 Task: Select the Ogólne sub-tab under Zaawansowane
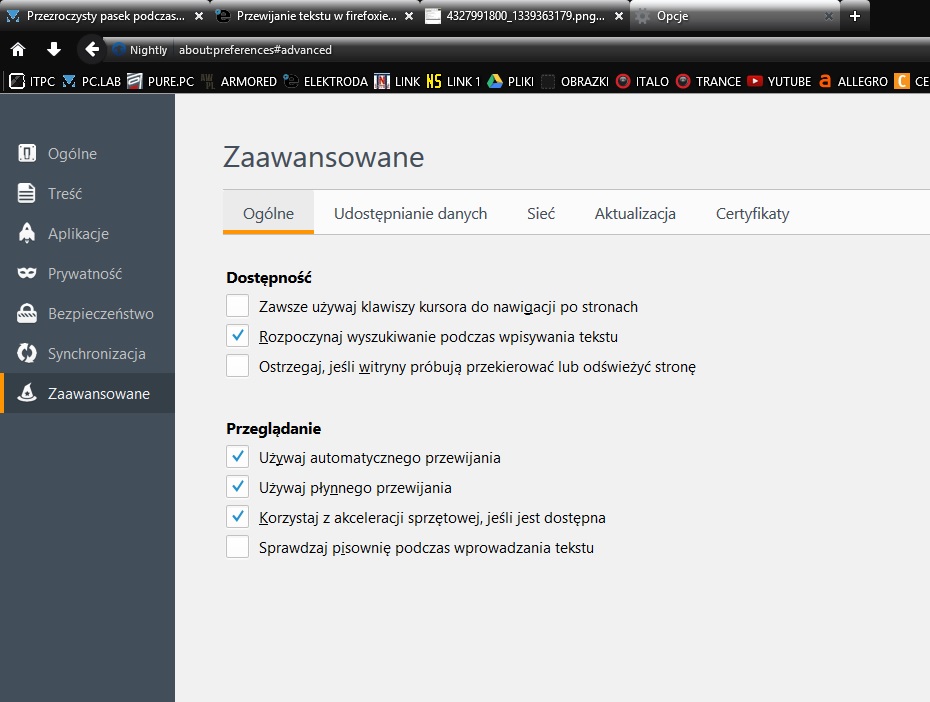(268, 213)
